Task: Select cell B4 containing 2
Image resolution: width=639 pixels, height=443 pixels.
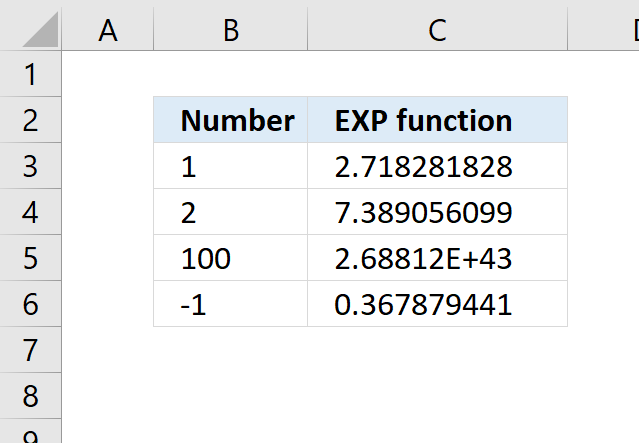Action: pyautogui.click(x=231, y=212)
